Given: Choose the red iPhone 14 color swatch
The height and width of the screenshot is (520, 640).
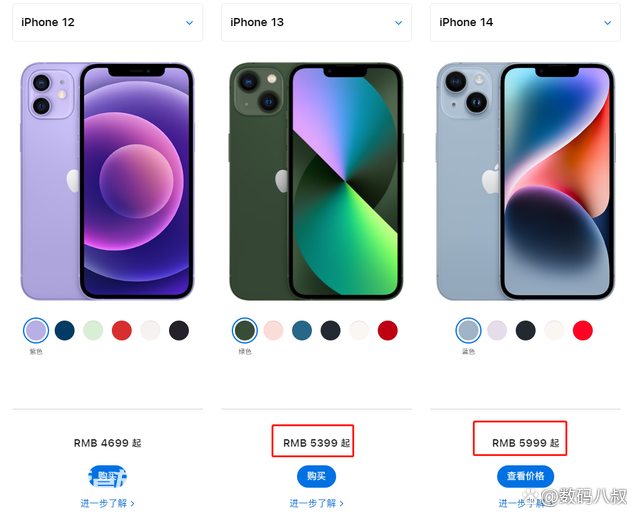Looking at the screenshot, I should tap(582, 330).
